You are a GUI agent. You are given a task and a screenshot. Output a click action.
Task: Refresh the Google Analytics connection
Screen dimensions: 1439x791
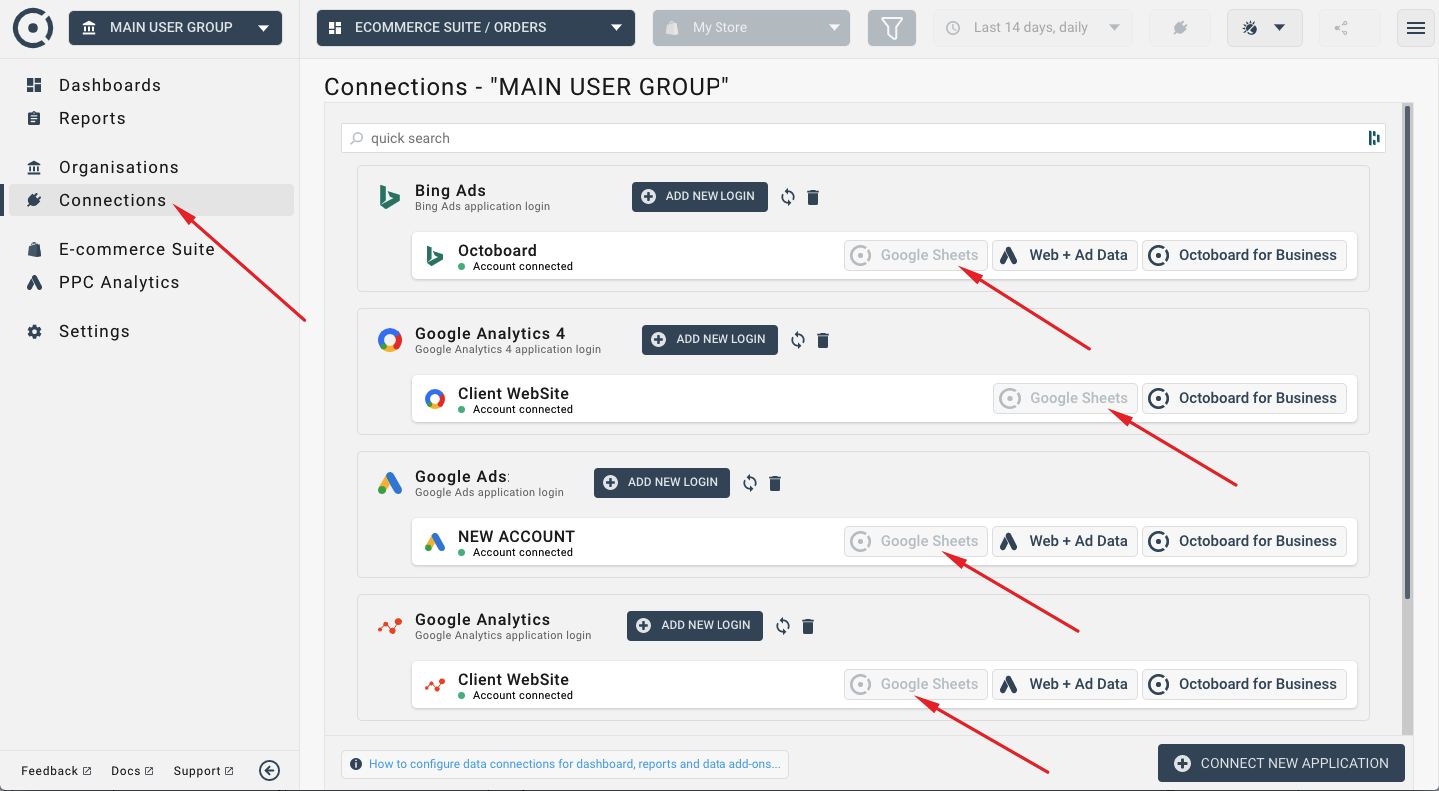(783, 626)
